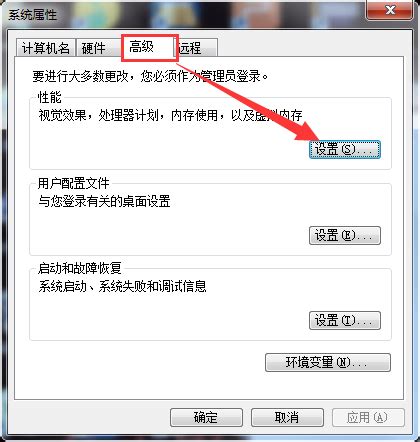Screen dimensions: 420x442
Task: Dismiss dialog with 取消 button
Action: (x=287, y=417)
